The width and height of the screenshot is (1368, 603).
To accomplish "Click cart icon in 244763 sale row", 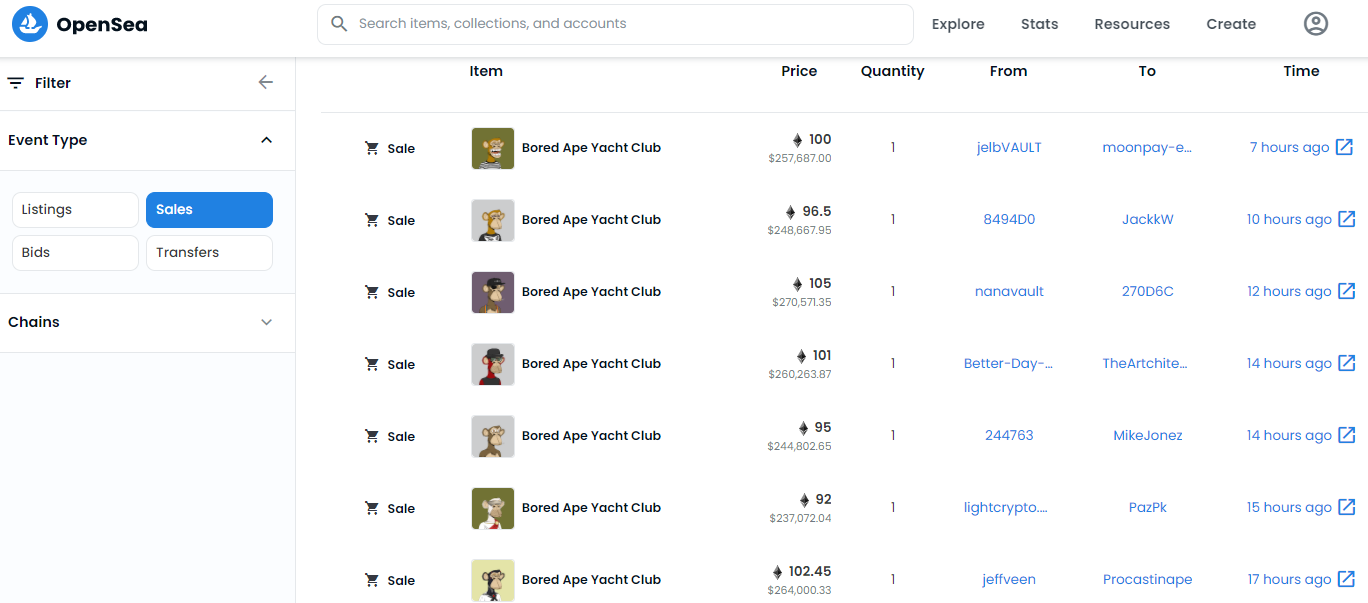I will 372,436.
